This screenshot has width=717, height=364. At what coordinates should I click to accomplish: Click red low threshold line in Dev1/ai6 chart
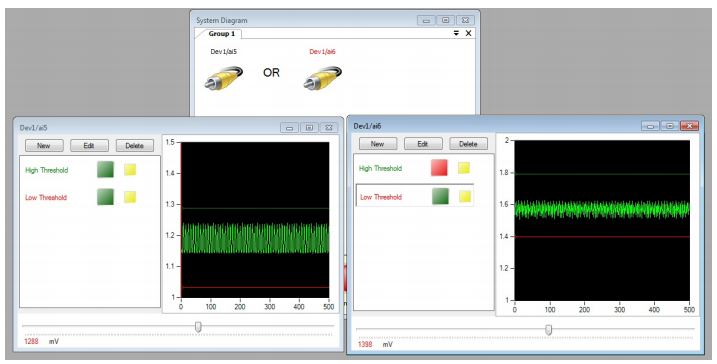tap(602, 236)
